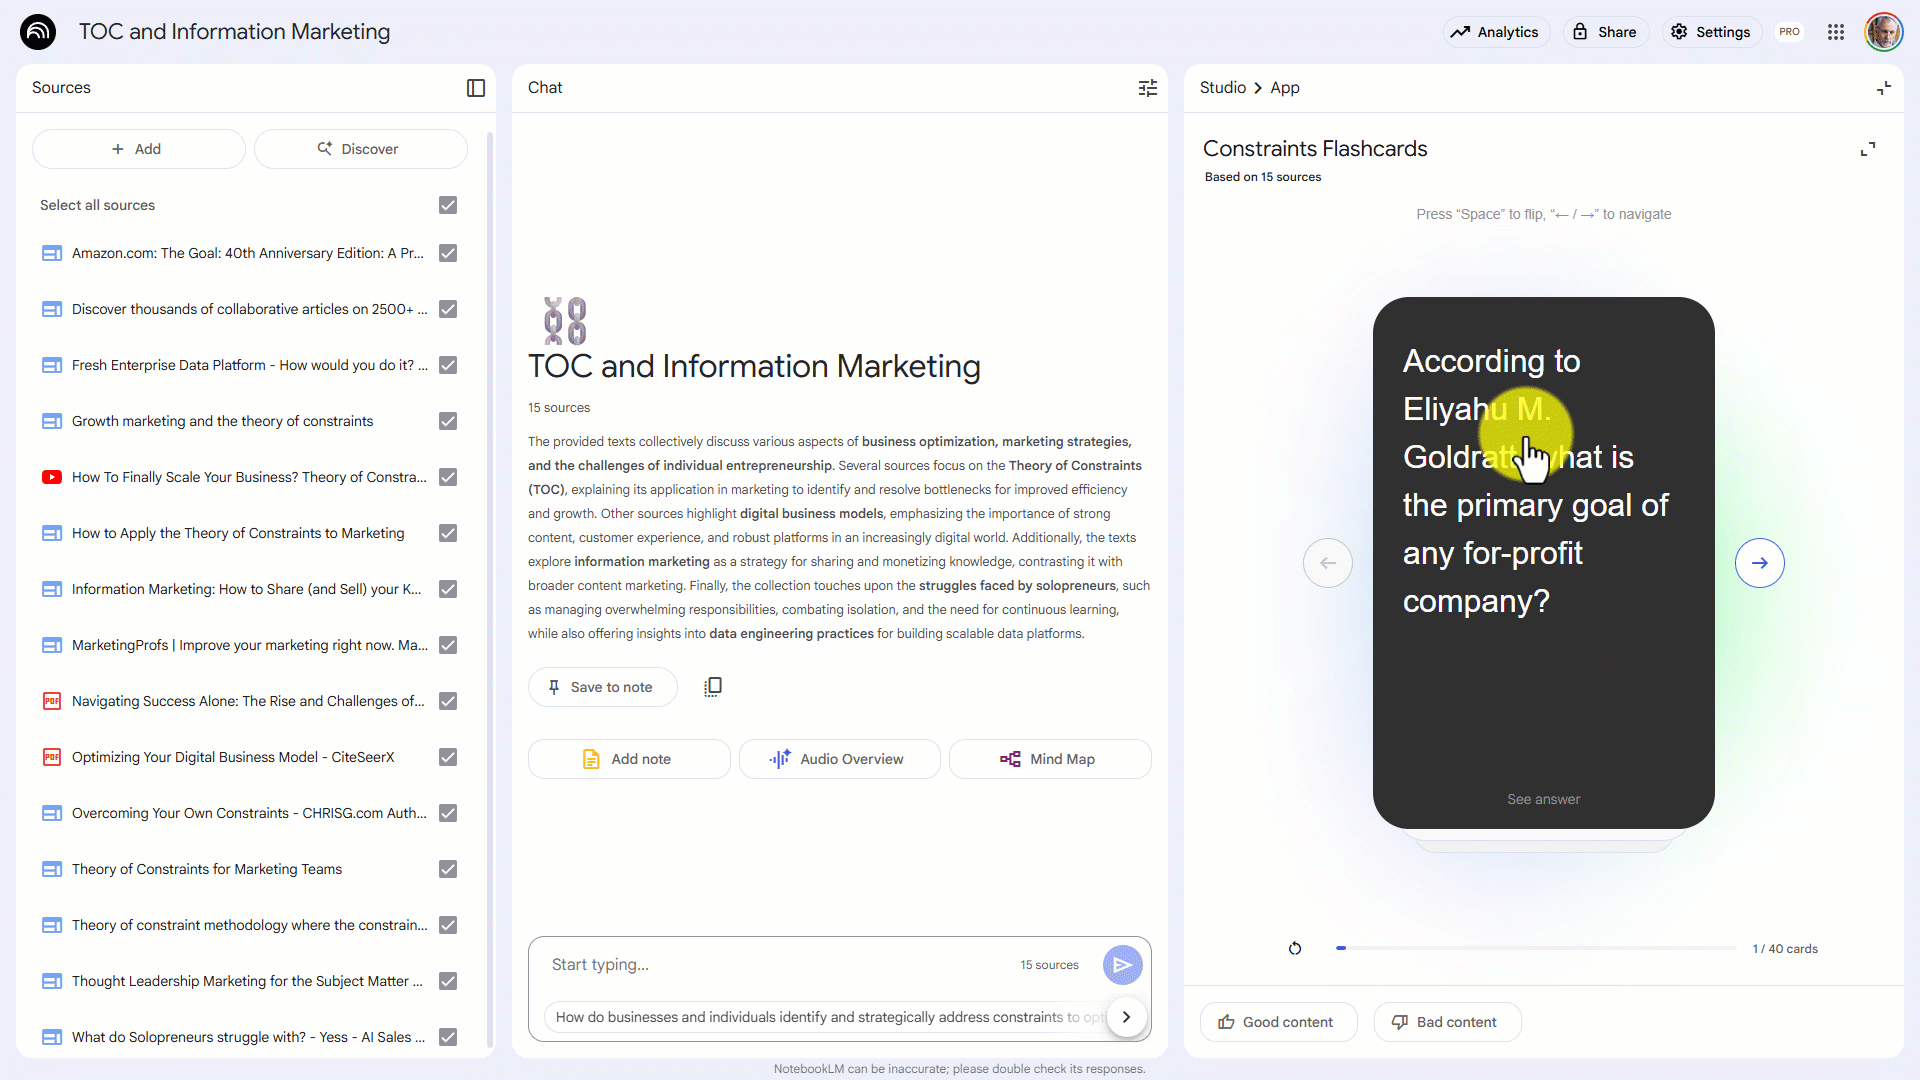
Task: Expand more suggested questions with the chevron
Action: tap(1126, 1017)
